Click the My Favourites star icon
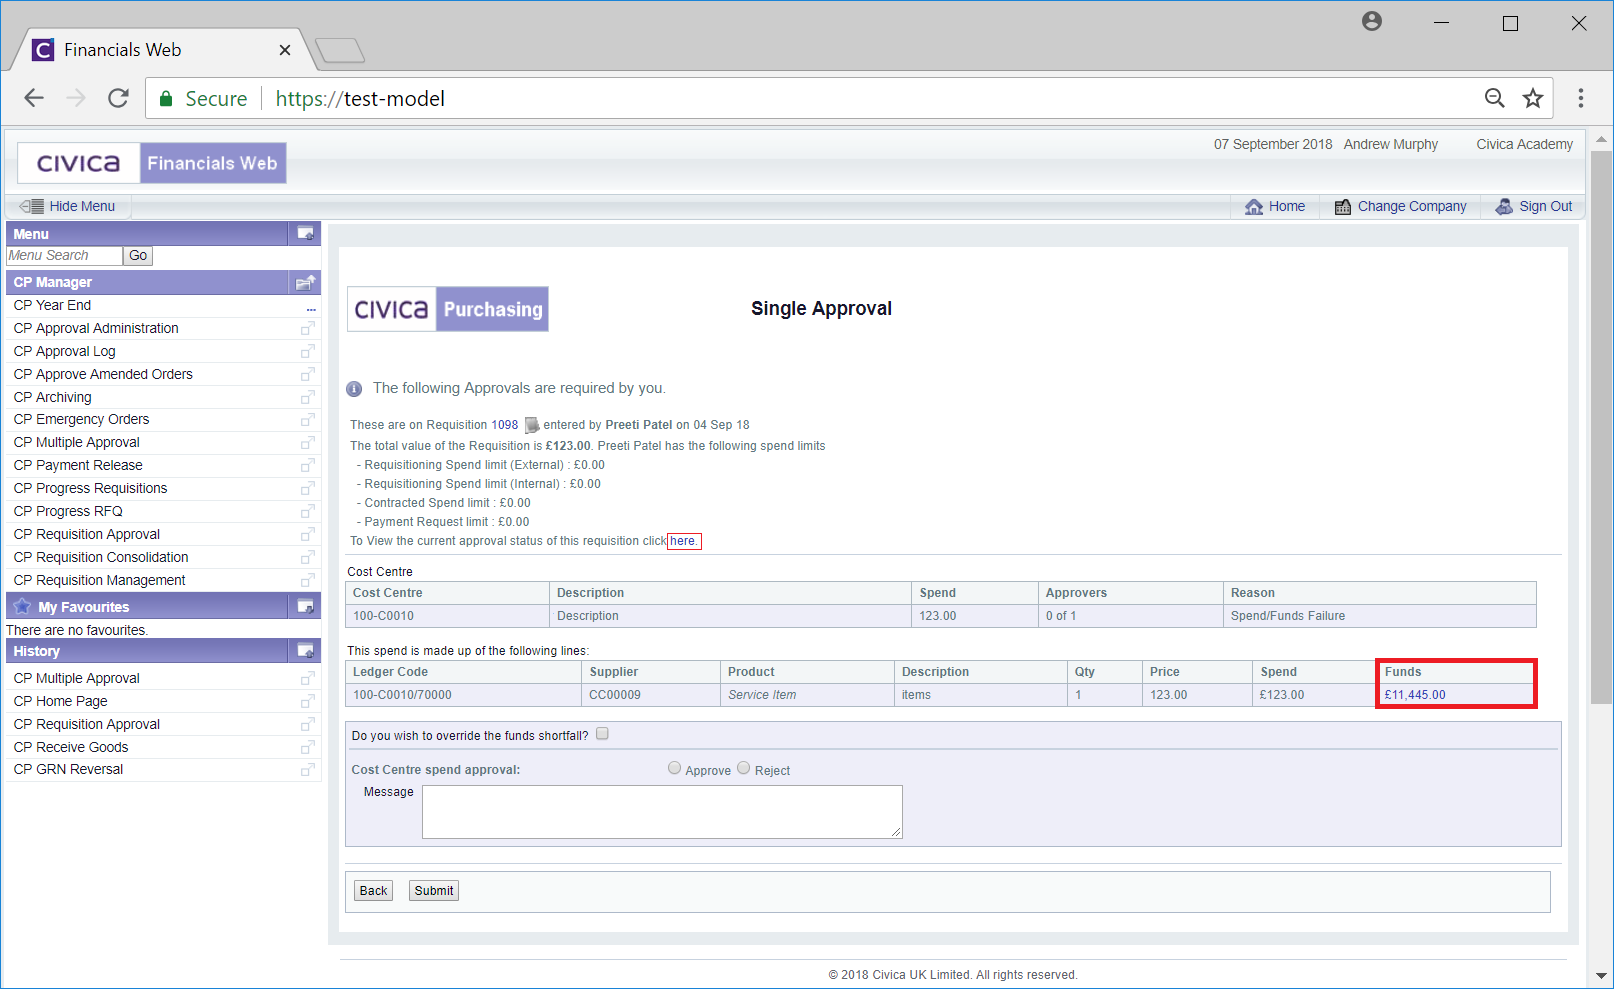 tap(22, 607)
